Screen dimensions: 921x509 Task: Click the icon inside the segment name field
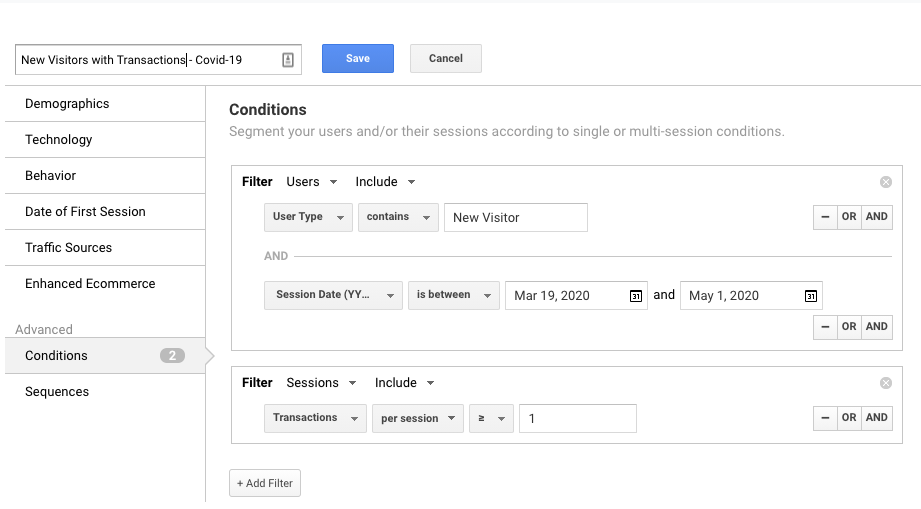pos(288,60)
